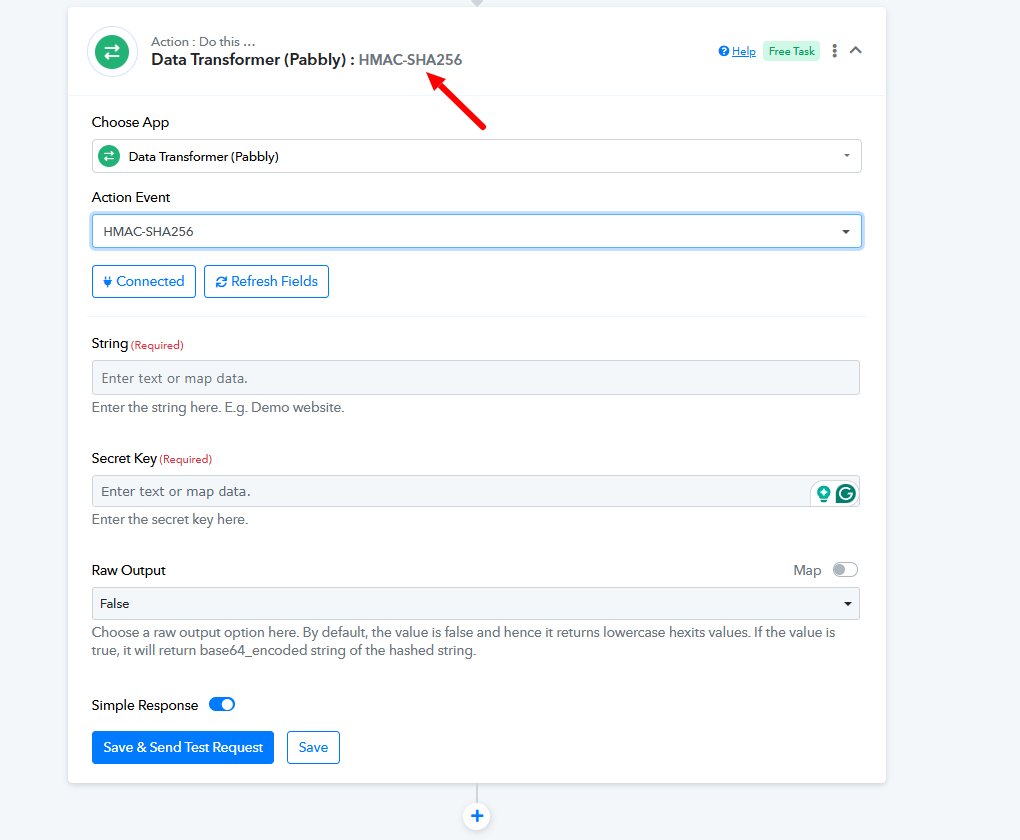Add a new step with plus icon

click(x=477, y=816)
